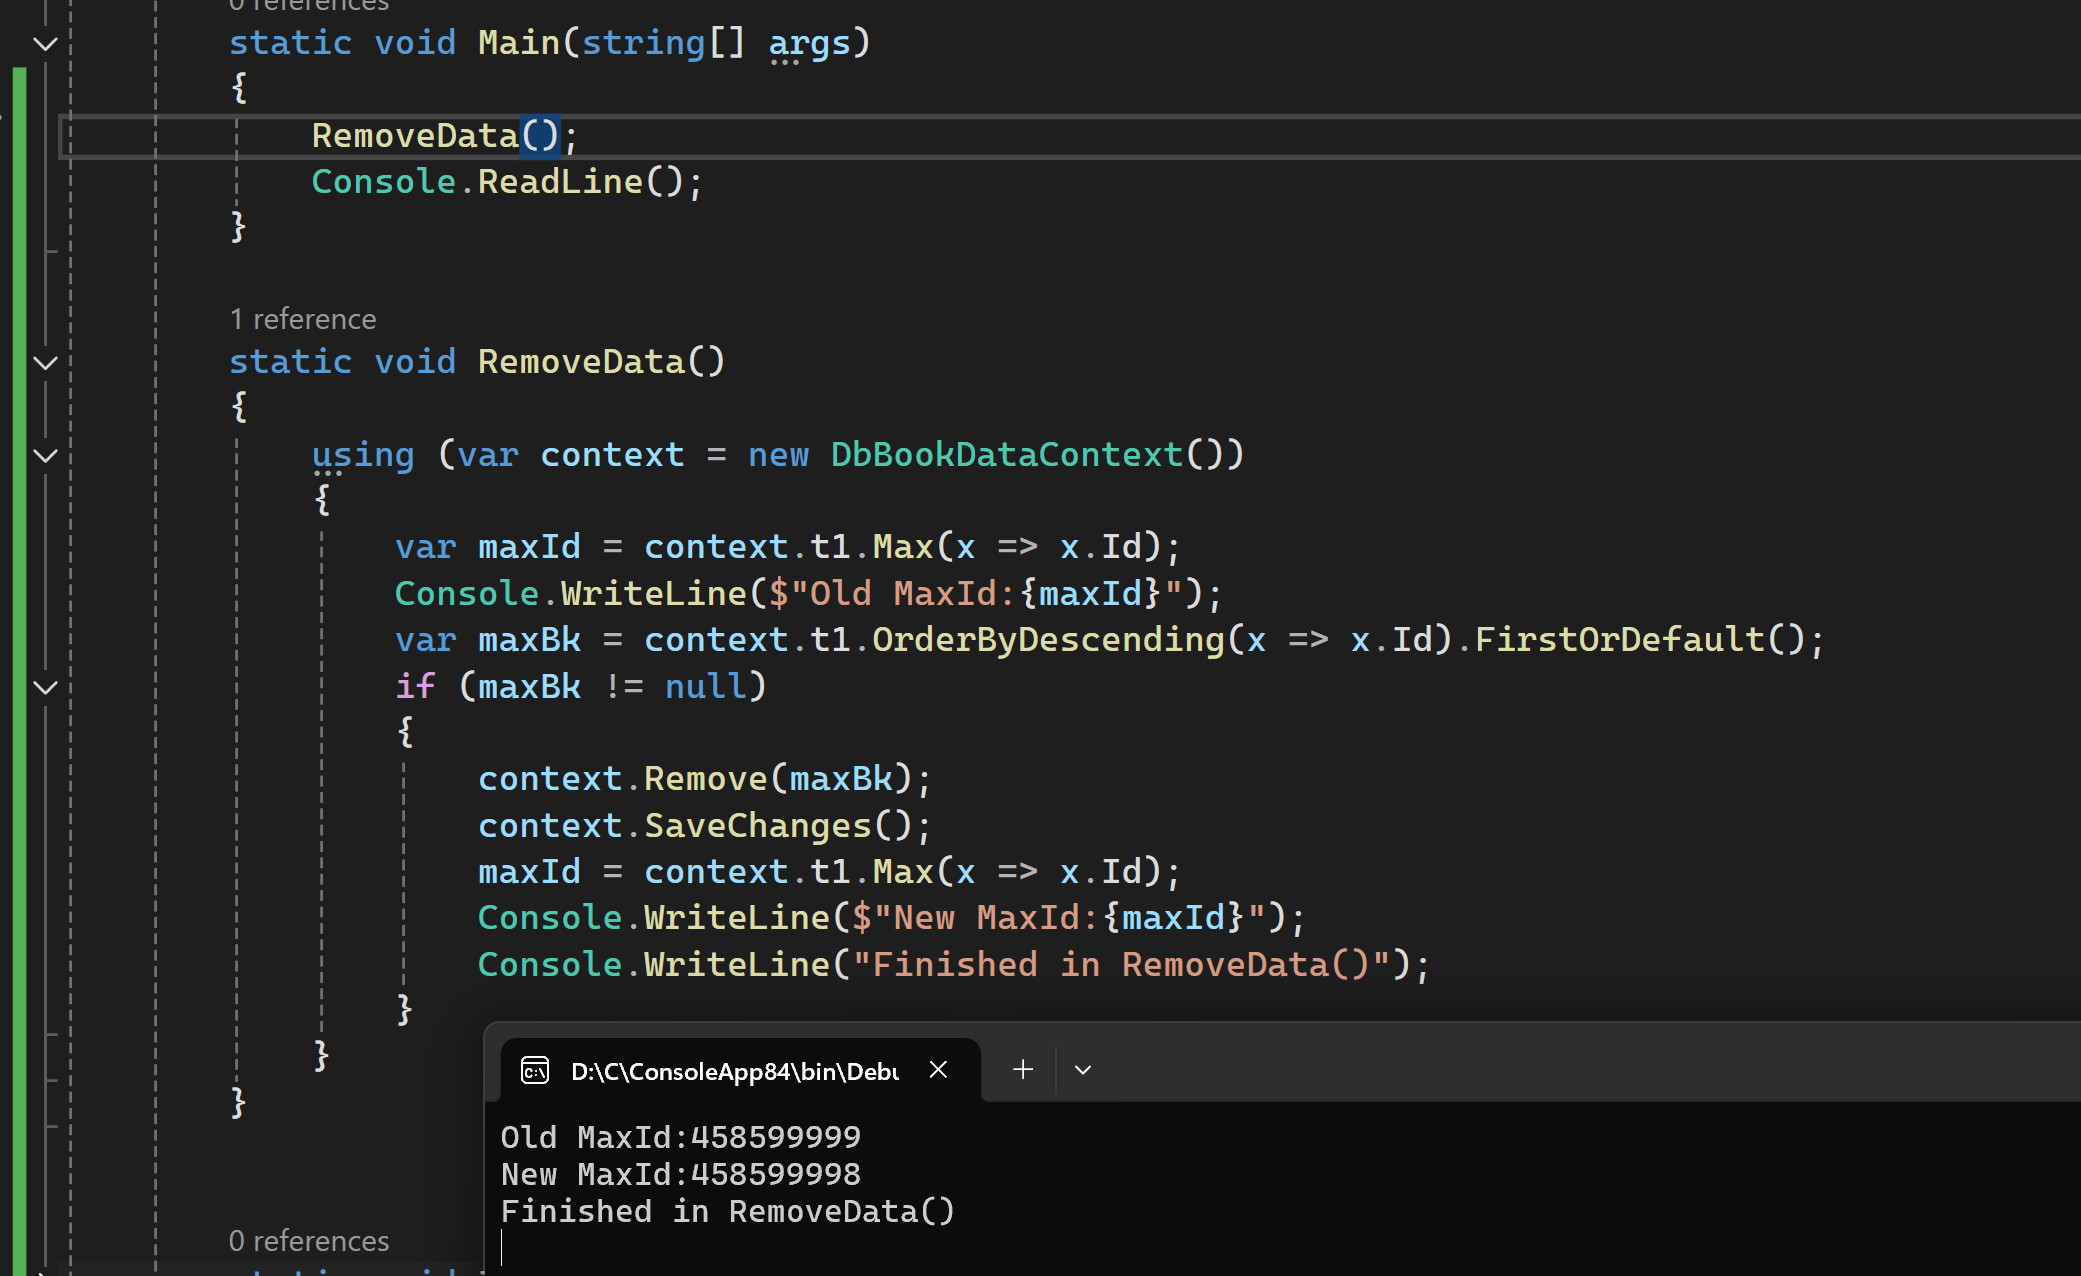Collapse the using block outline chevron
Viewport: 2081px width, 1276px height.
[45, 456]
